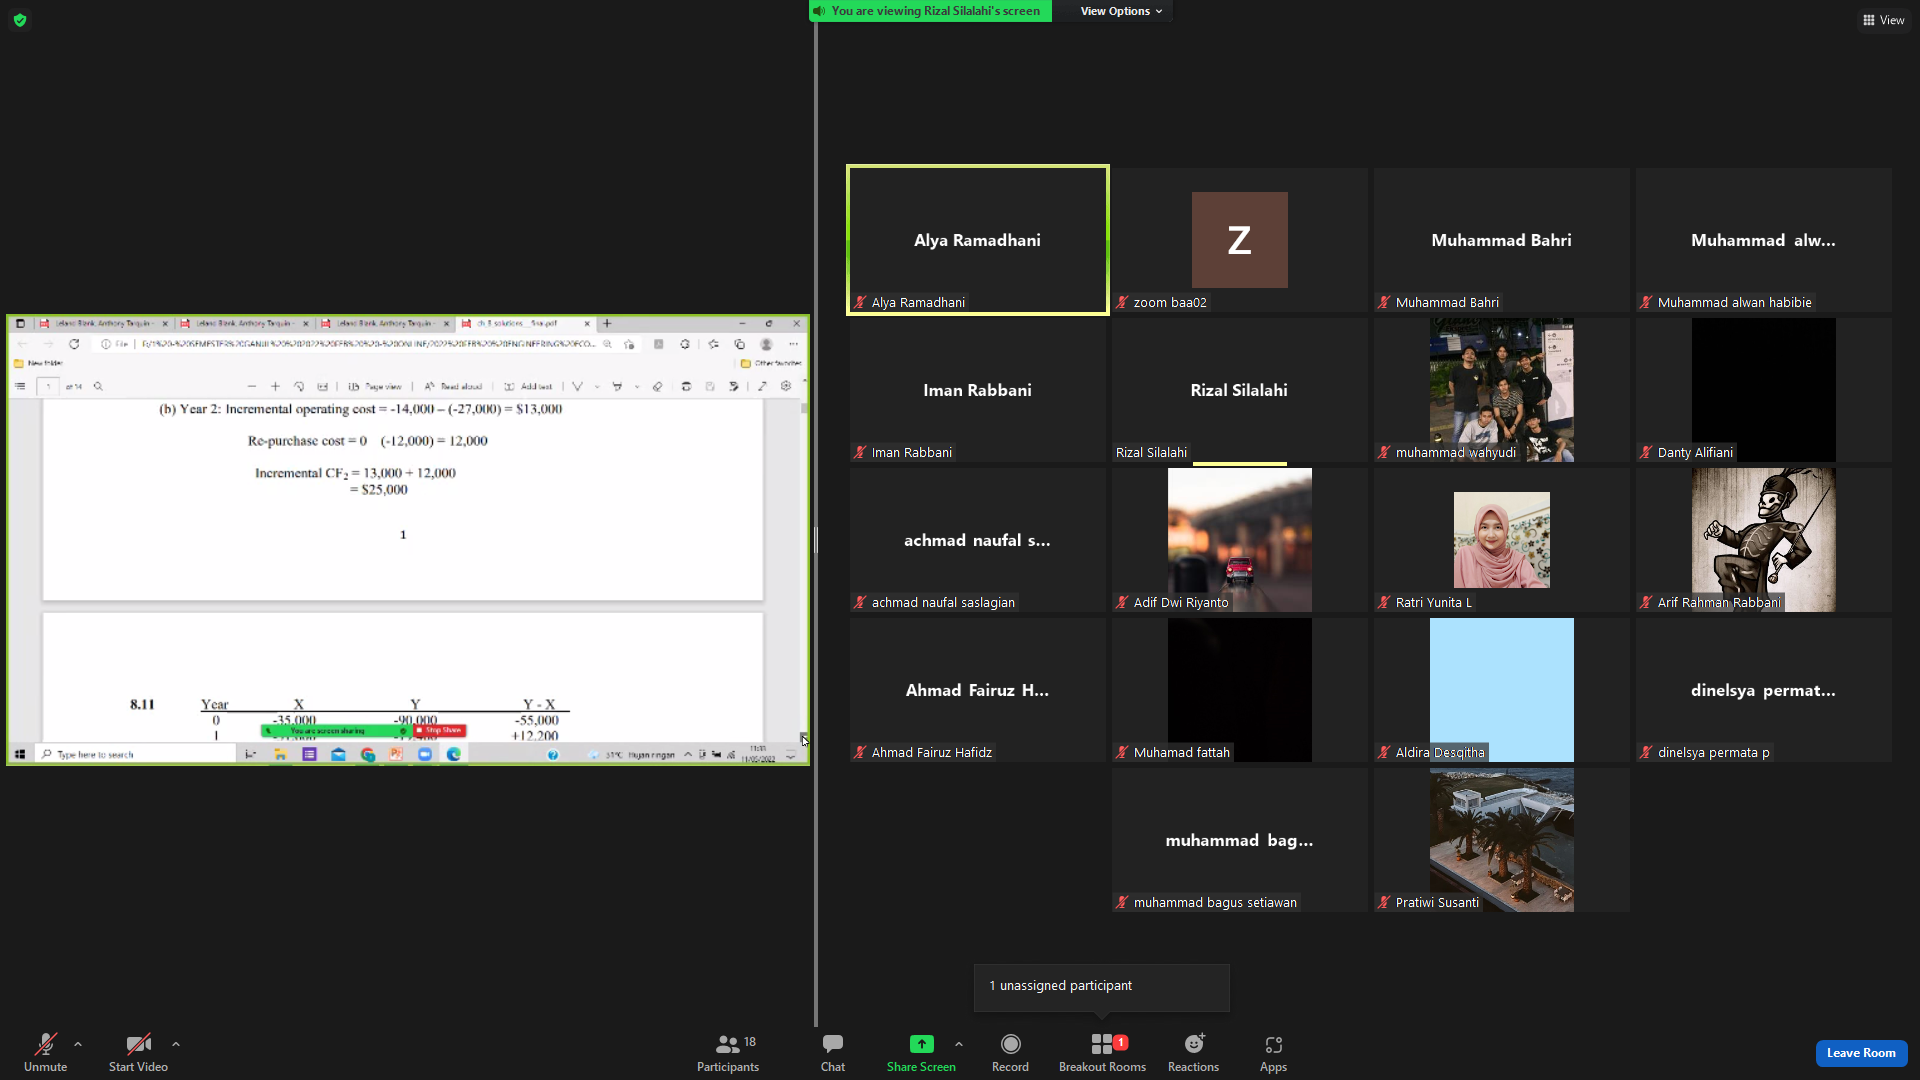Click the 'You are viewing Rizal Silalahi's screen' banner
Screen dimensions: 1920x1080
930,11
